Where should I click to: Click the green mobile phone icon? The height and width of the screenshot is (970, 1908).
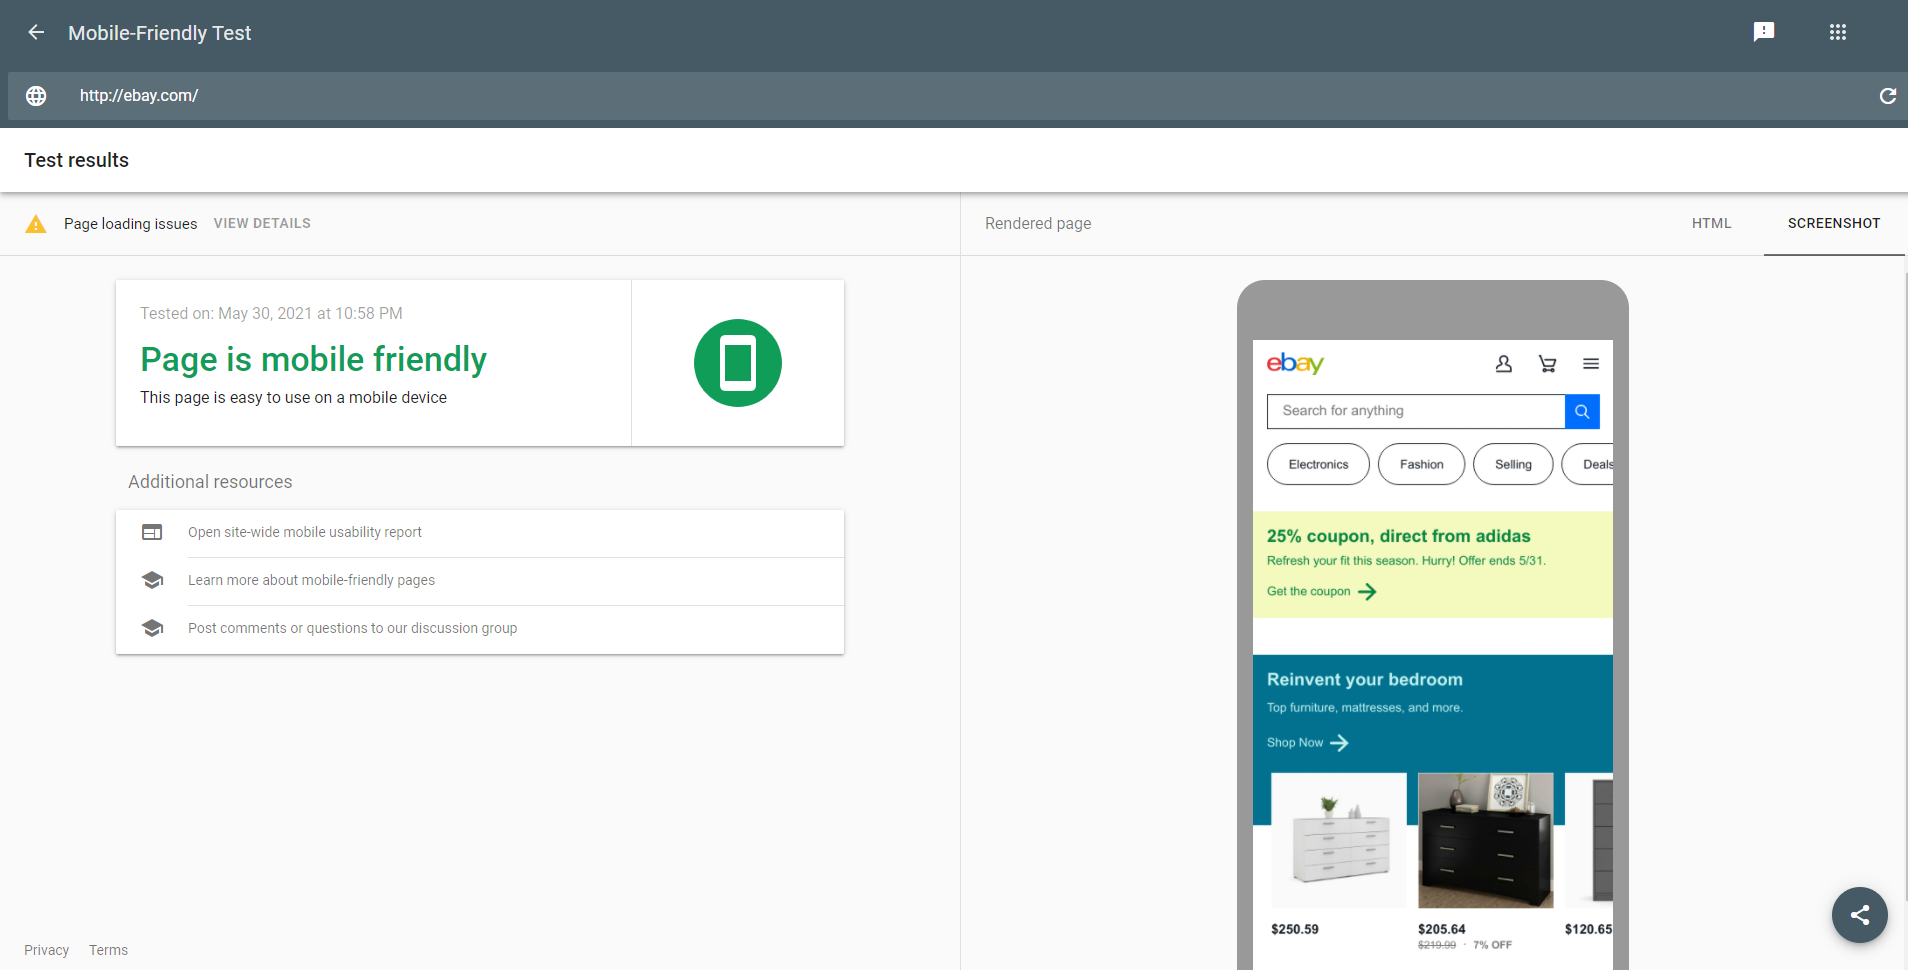(738, 363)
